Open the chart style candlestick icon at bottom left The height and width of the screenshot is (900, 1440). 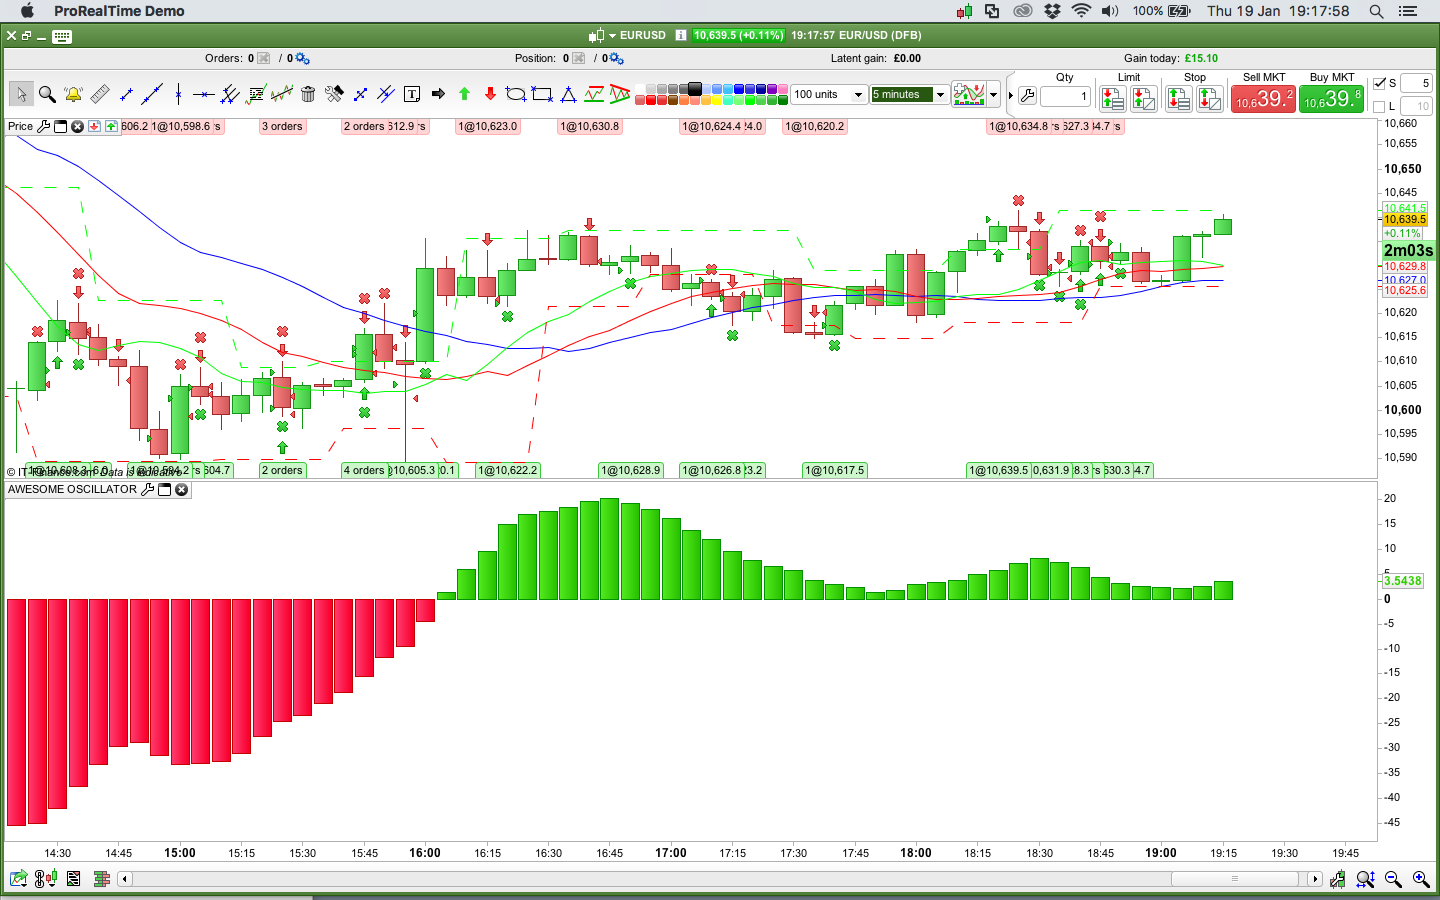pyautogui.click(x=46, y=879)
